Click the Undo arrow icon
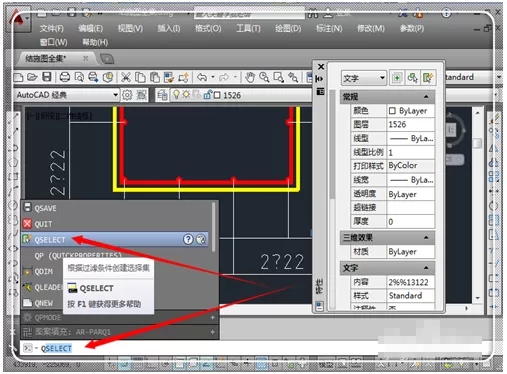507x374 pixels. 201,77
